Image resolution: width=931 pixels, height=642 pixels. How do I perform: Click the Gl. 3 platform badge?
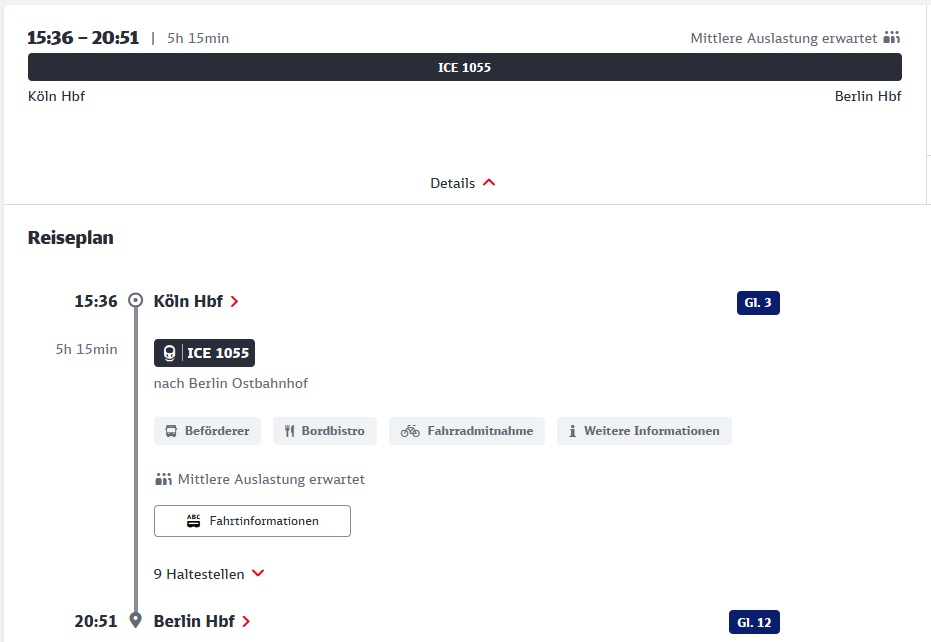pyautogui.click(x=758, y=303)
